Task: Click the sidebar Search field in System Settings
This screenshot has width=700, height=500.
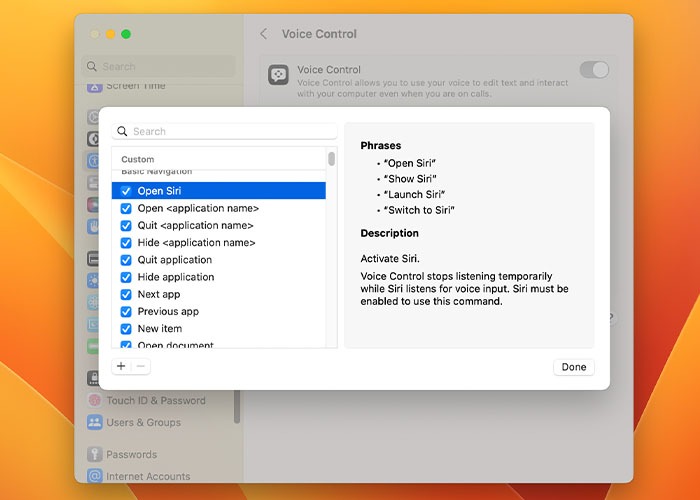Action: pyautogui.click(x=158, y=67)
